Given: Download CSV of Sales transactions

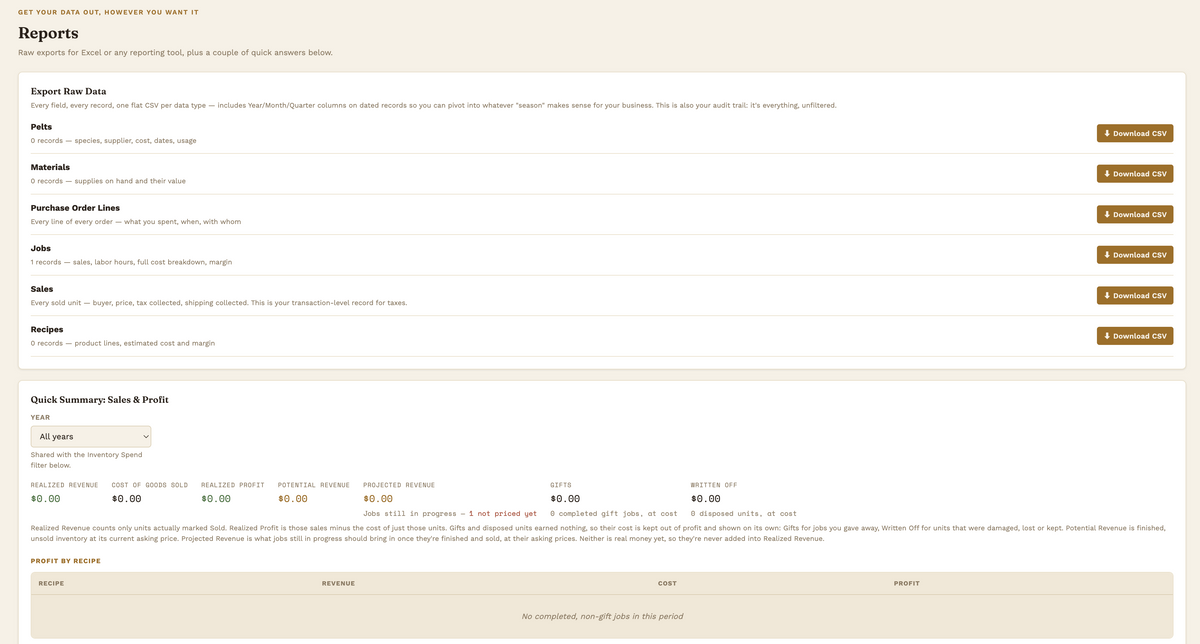Looking at the screenshot, I should pos(1135,295).
